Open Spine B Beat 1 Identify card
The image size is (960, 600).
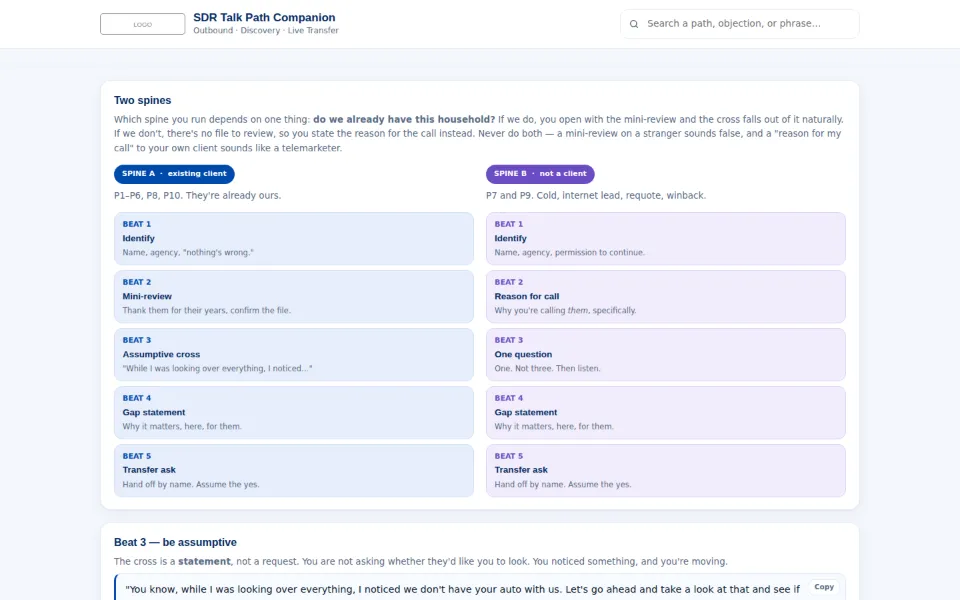click(666, 239)
